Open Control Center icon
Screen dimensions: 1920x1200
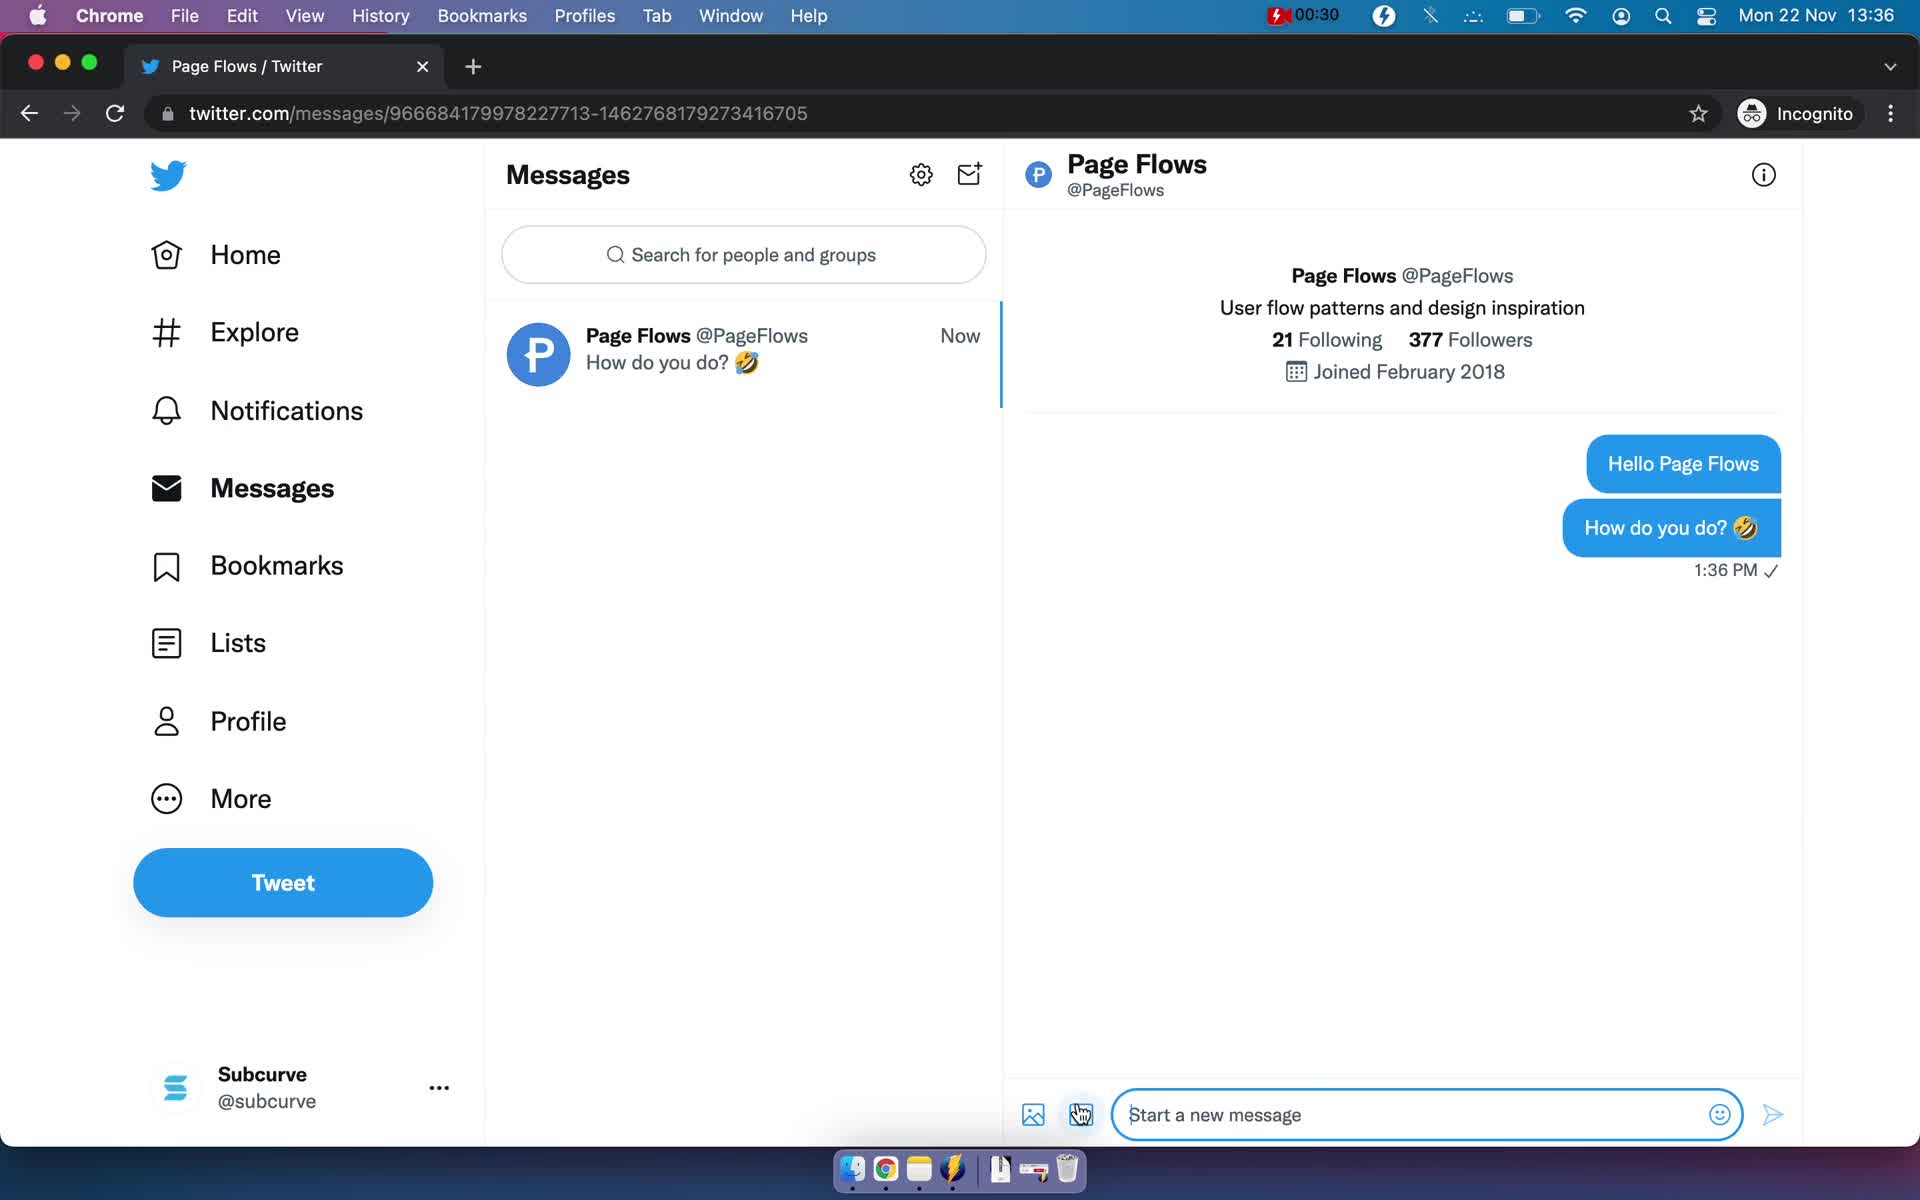pyautogui.click(x=1707, y=16)
